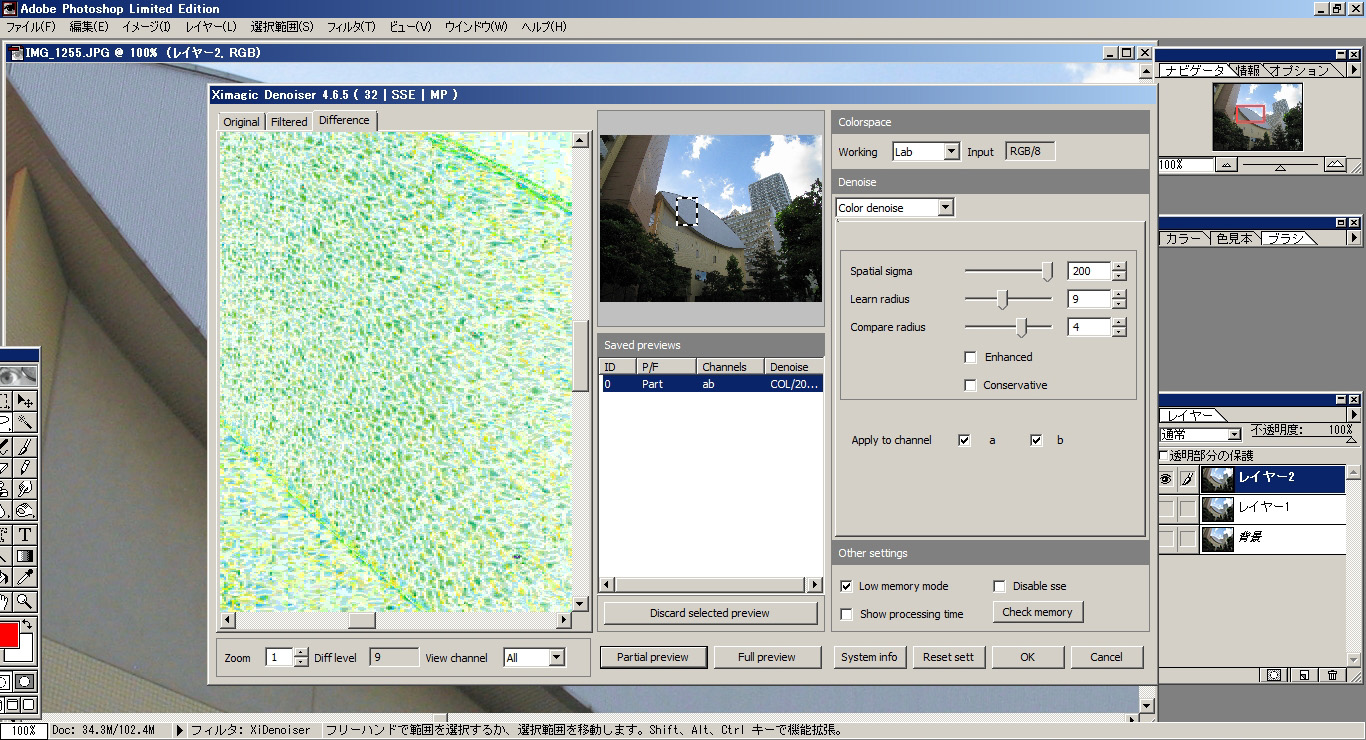Select the Rubber Stamp tool
Screen dimensions: 1366x740
5,488
